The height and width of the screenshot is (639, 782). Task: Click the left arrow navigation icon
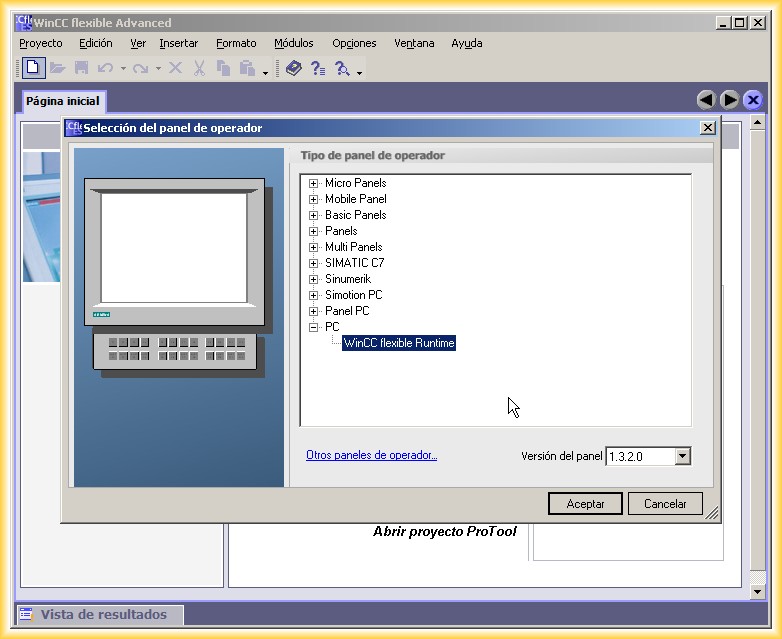(706, 100)
